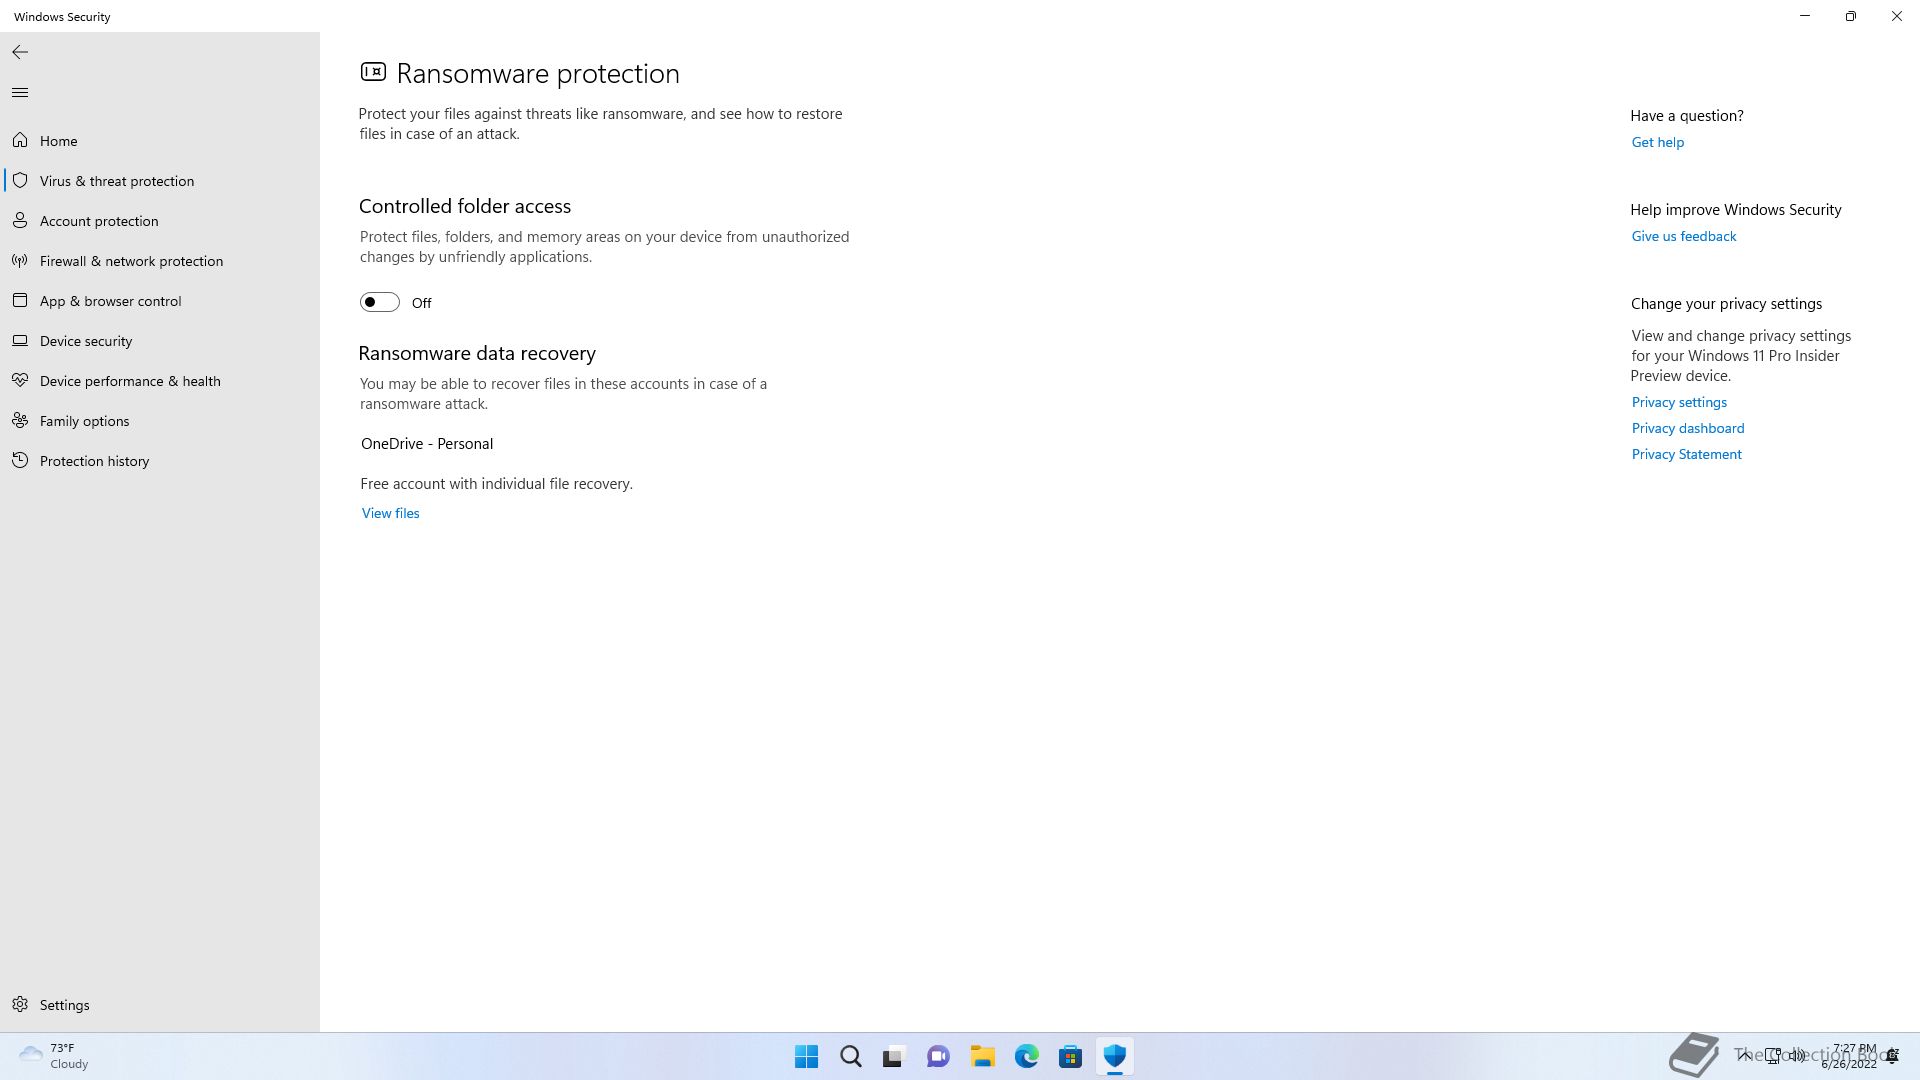
Task: Open the Privacy settings link
Action: click(x=1679, y=402)
